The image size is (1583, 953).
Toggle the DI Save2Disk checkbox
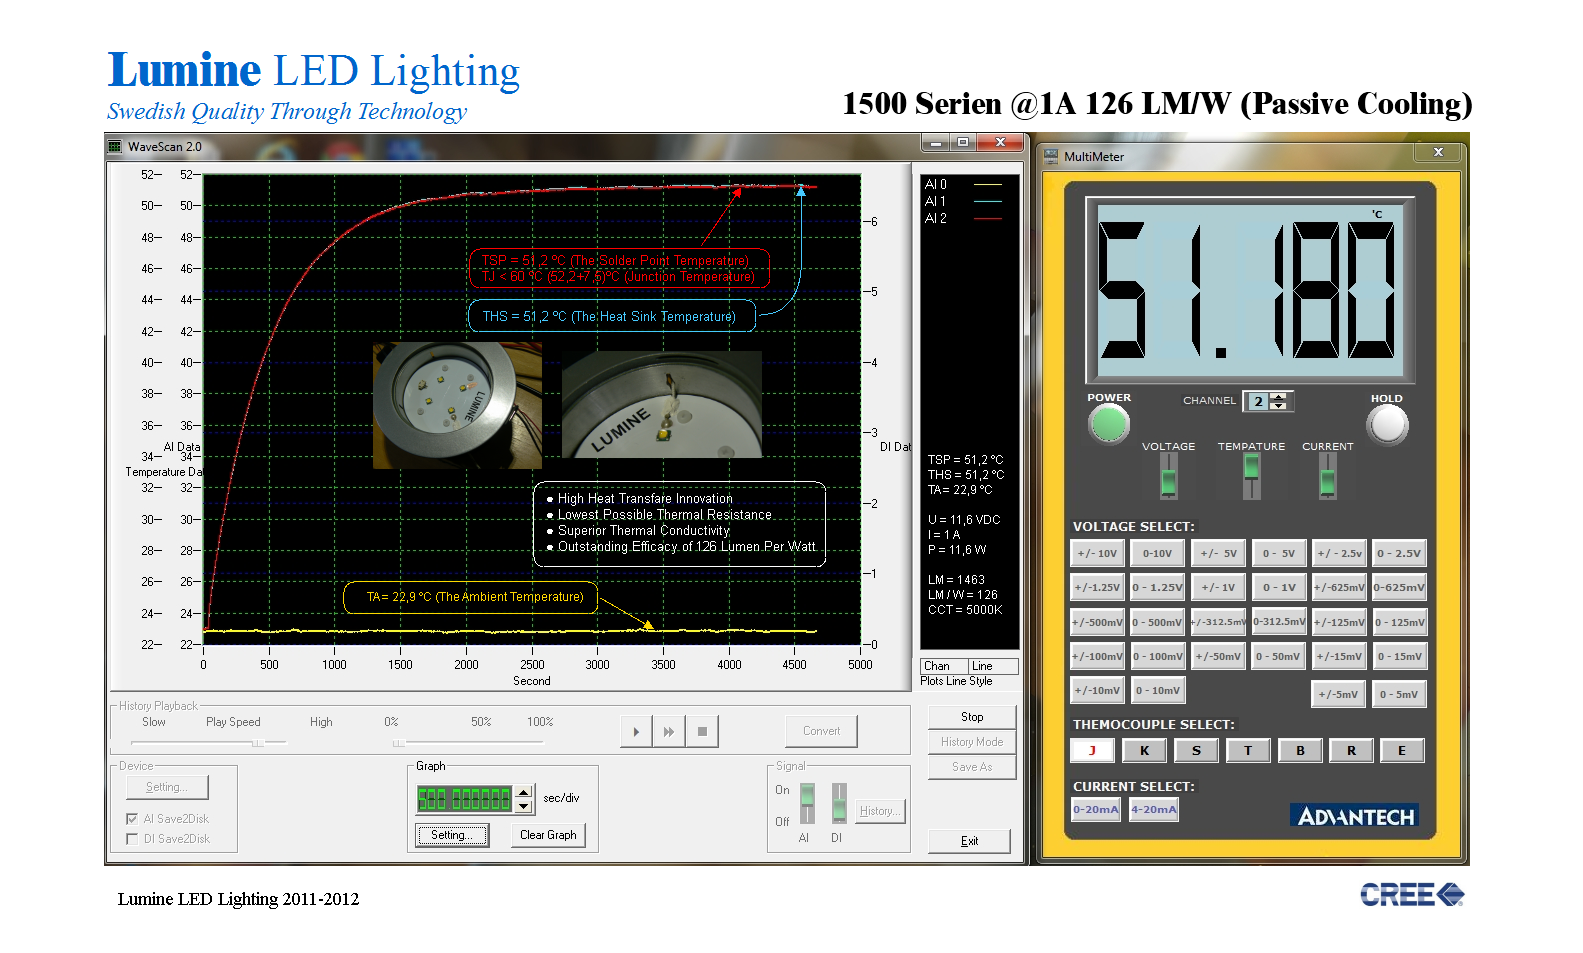pyautogui.click(x=132, y=839)
